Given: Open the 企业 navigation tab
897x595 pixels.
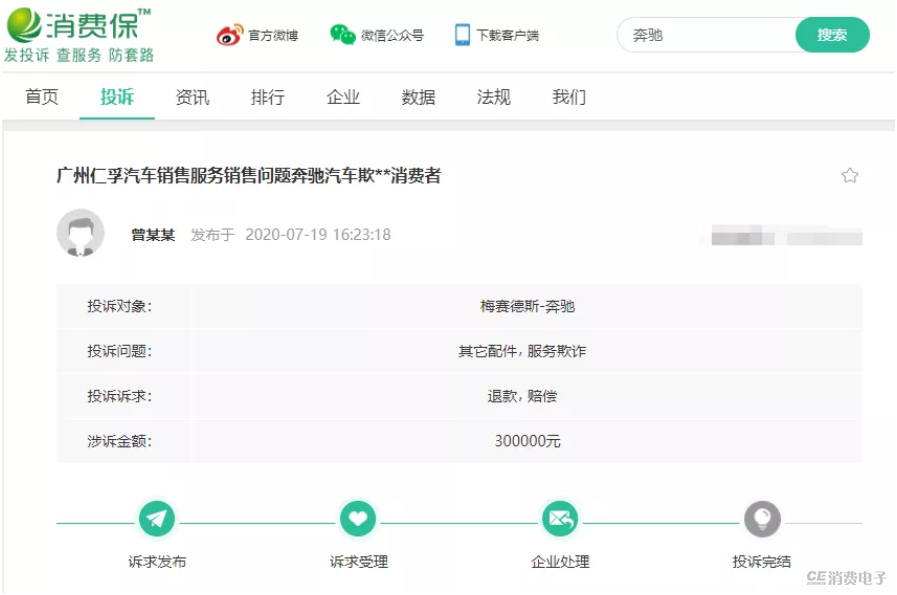Looking at the screenshot, I should (x=343, y=97).
